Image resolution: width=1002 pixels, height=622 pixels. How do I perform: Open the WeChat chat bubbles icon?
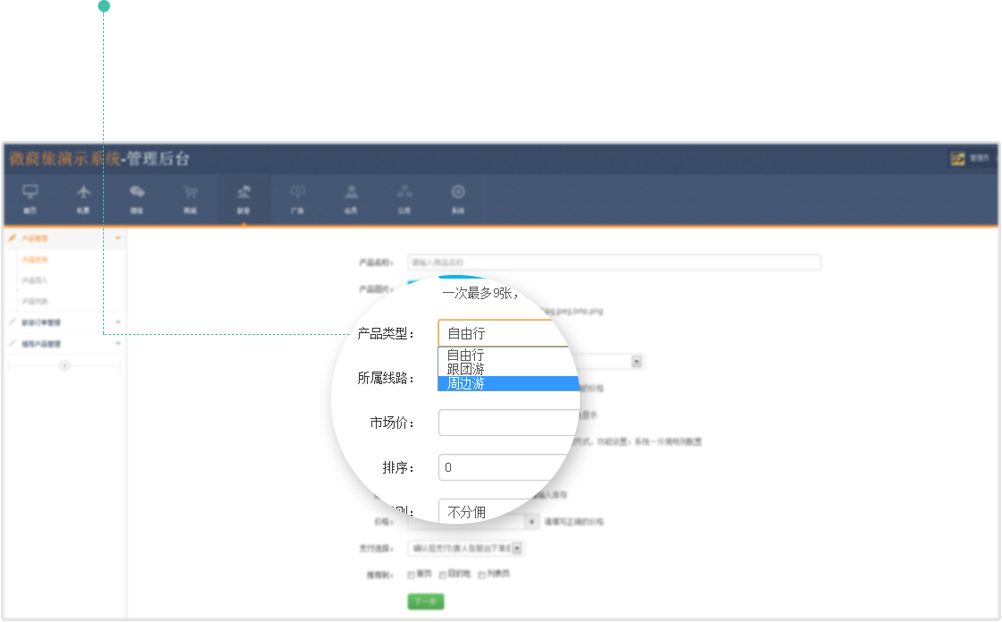pos(137,192)
